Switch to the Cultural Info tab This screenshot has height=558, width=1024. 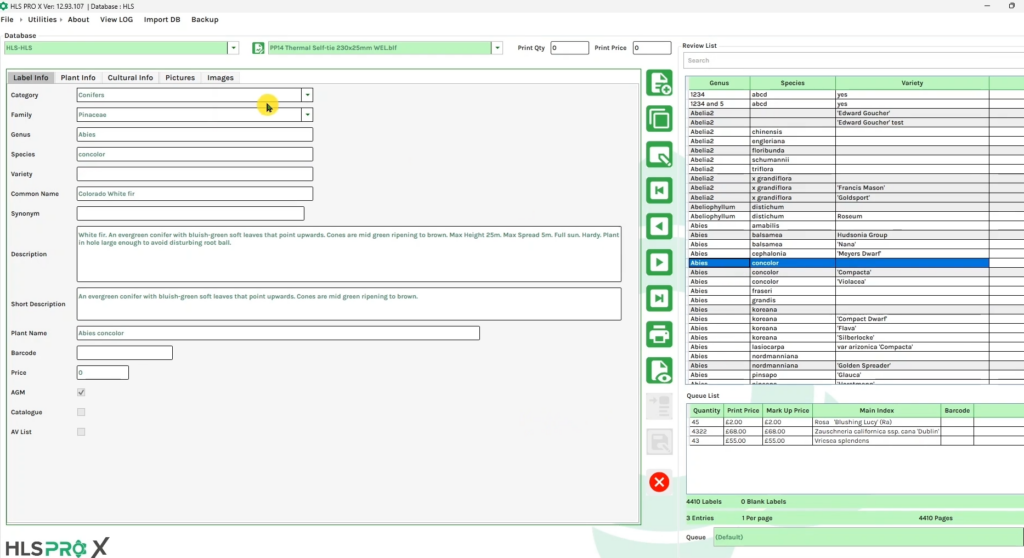click(130, 77)
